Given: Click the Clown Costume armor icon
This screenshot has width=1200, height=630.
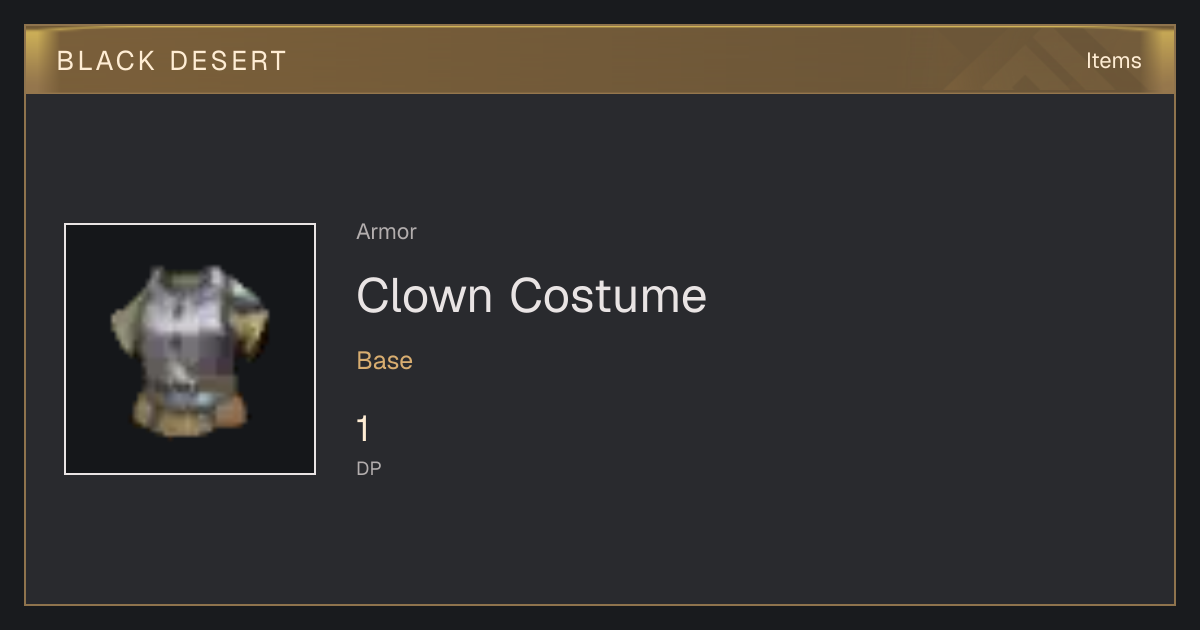Looking at the screenshot, I should tap(190, 350).
